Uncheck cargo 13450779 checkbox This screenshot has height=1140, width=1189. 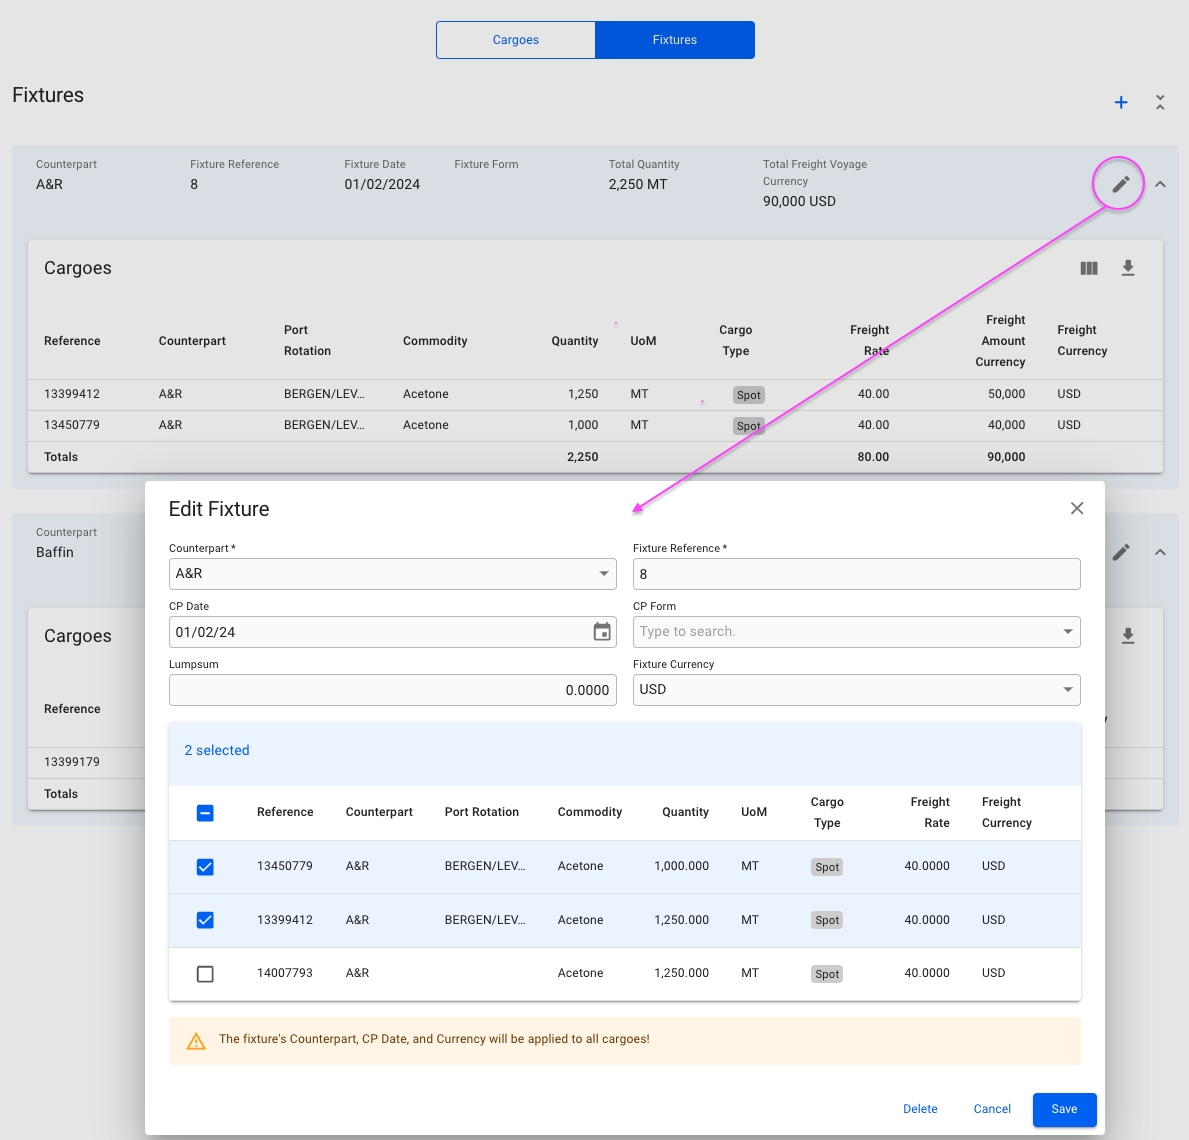(x=205, y=867)
